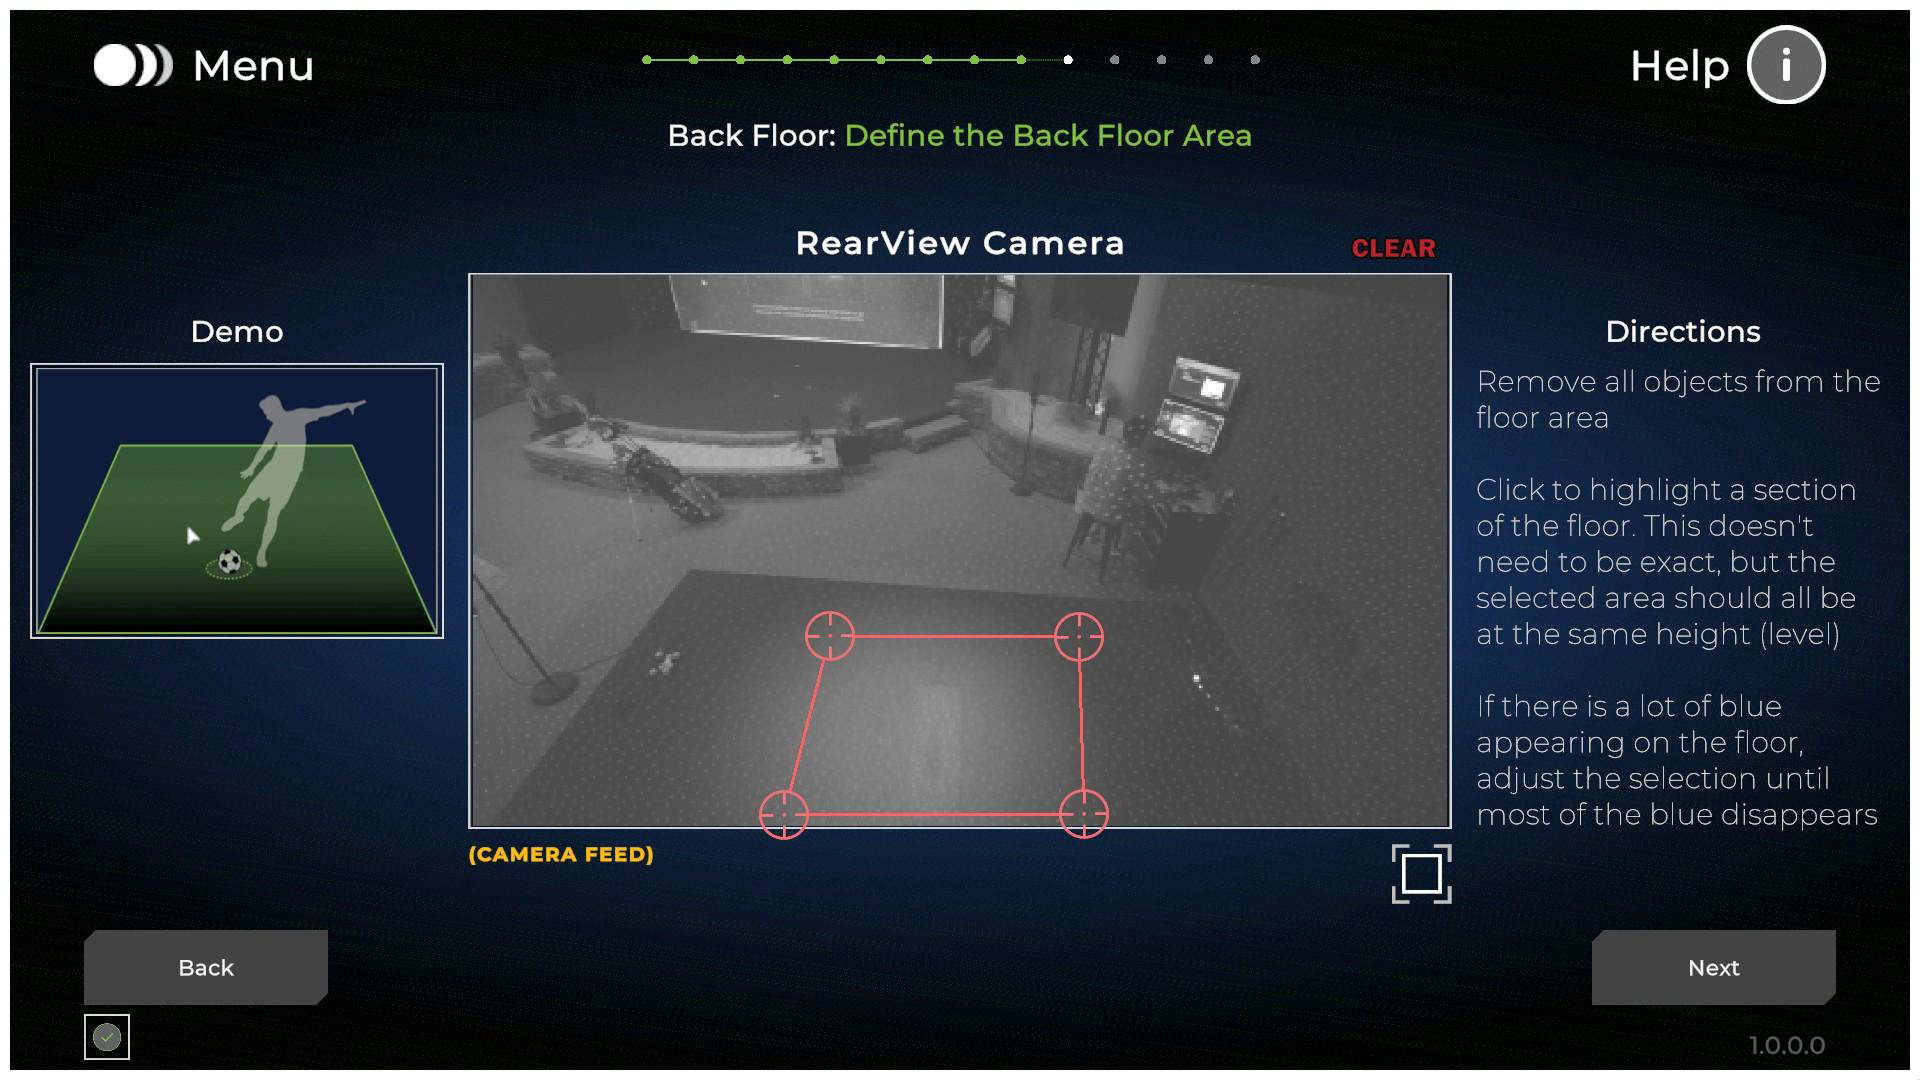Open the Menu label

253,66
